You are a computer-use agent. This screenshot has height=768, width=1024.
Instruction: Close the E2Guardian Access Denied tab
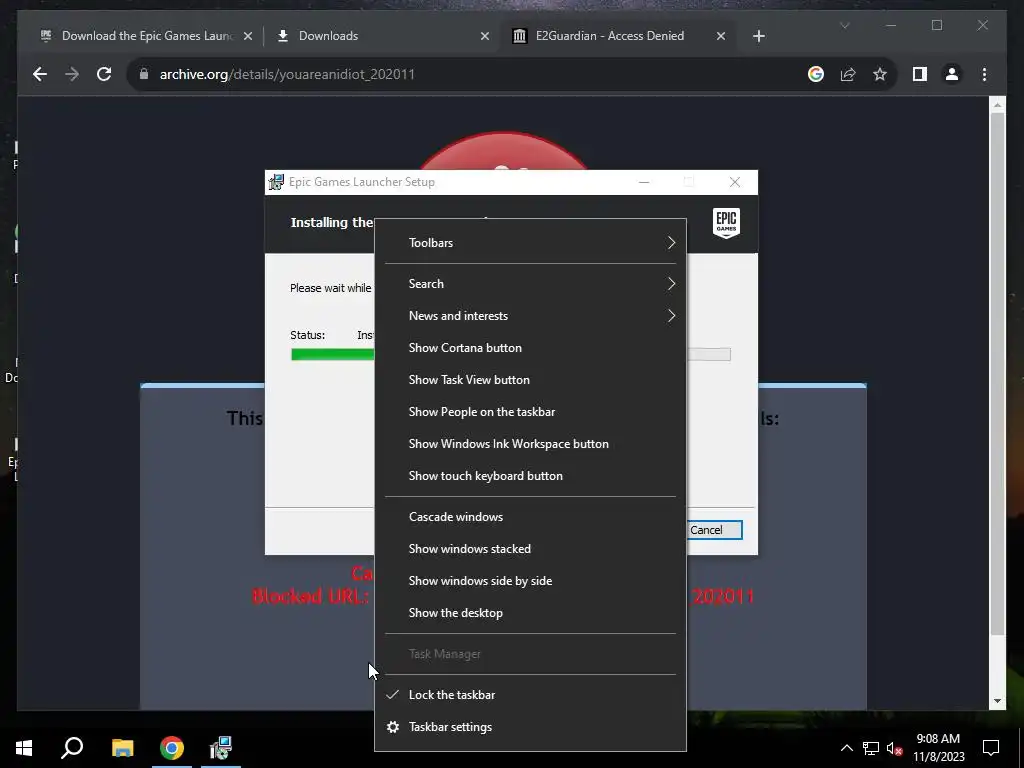pyautogui.click(x=720, y=36)
